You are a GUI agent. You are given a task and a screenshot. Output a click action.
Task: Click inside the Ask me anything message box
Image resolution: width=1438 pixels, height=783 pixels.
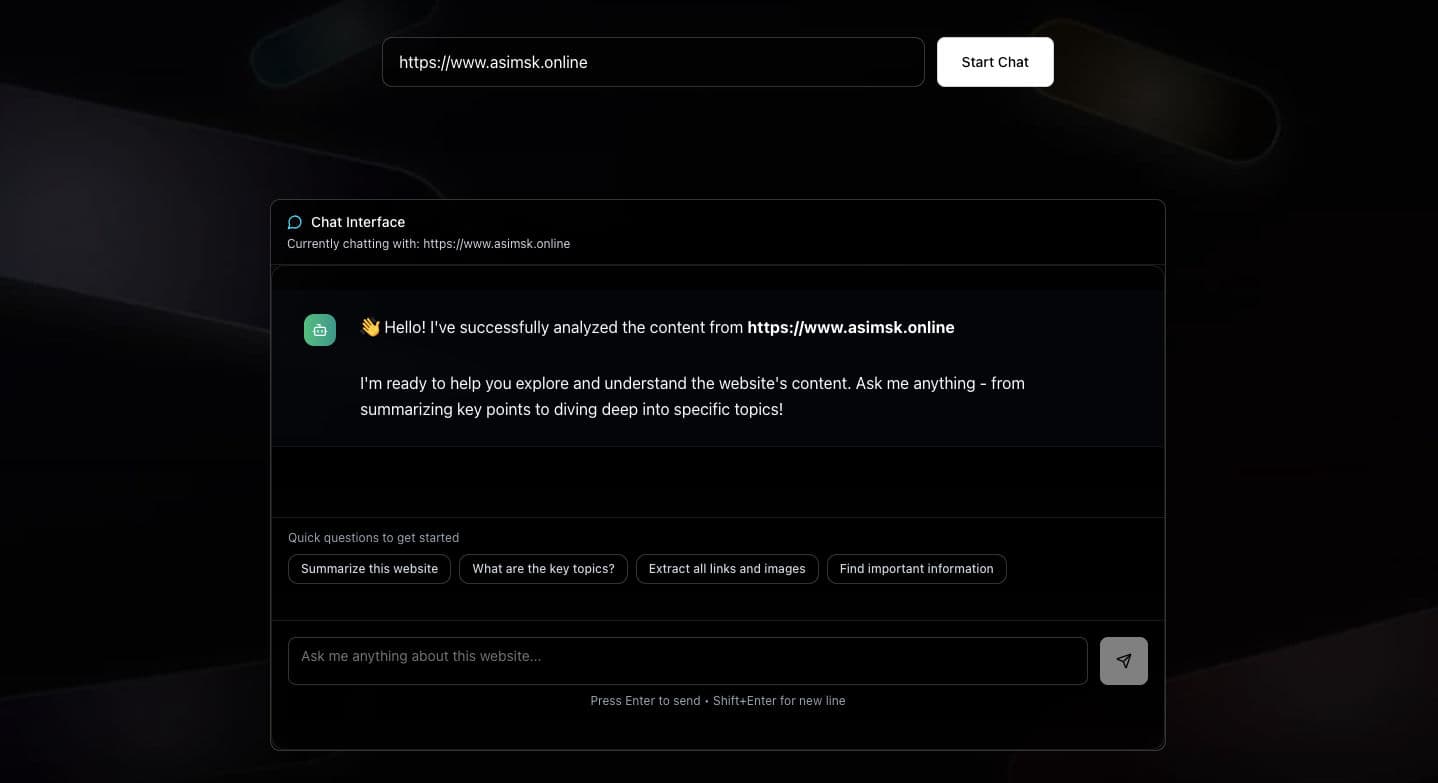click(x=686, y=660)
